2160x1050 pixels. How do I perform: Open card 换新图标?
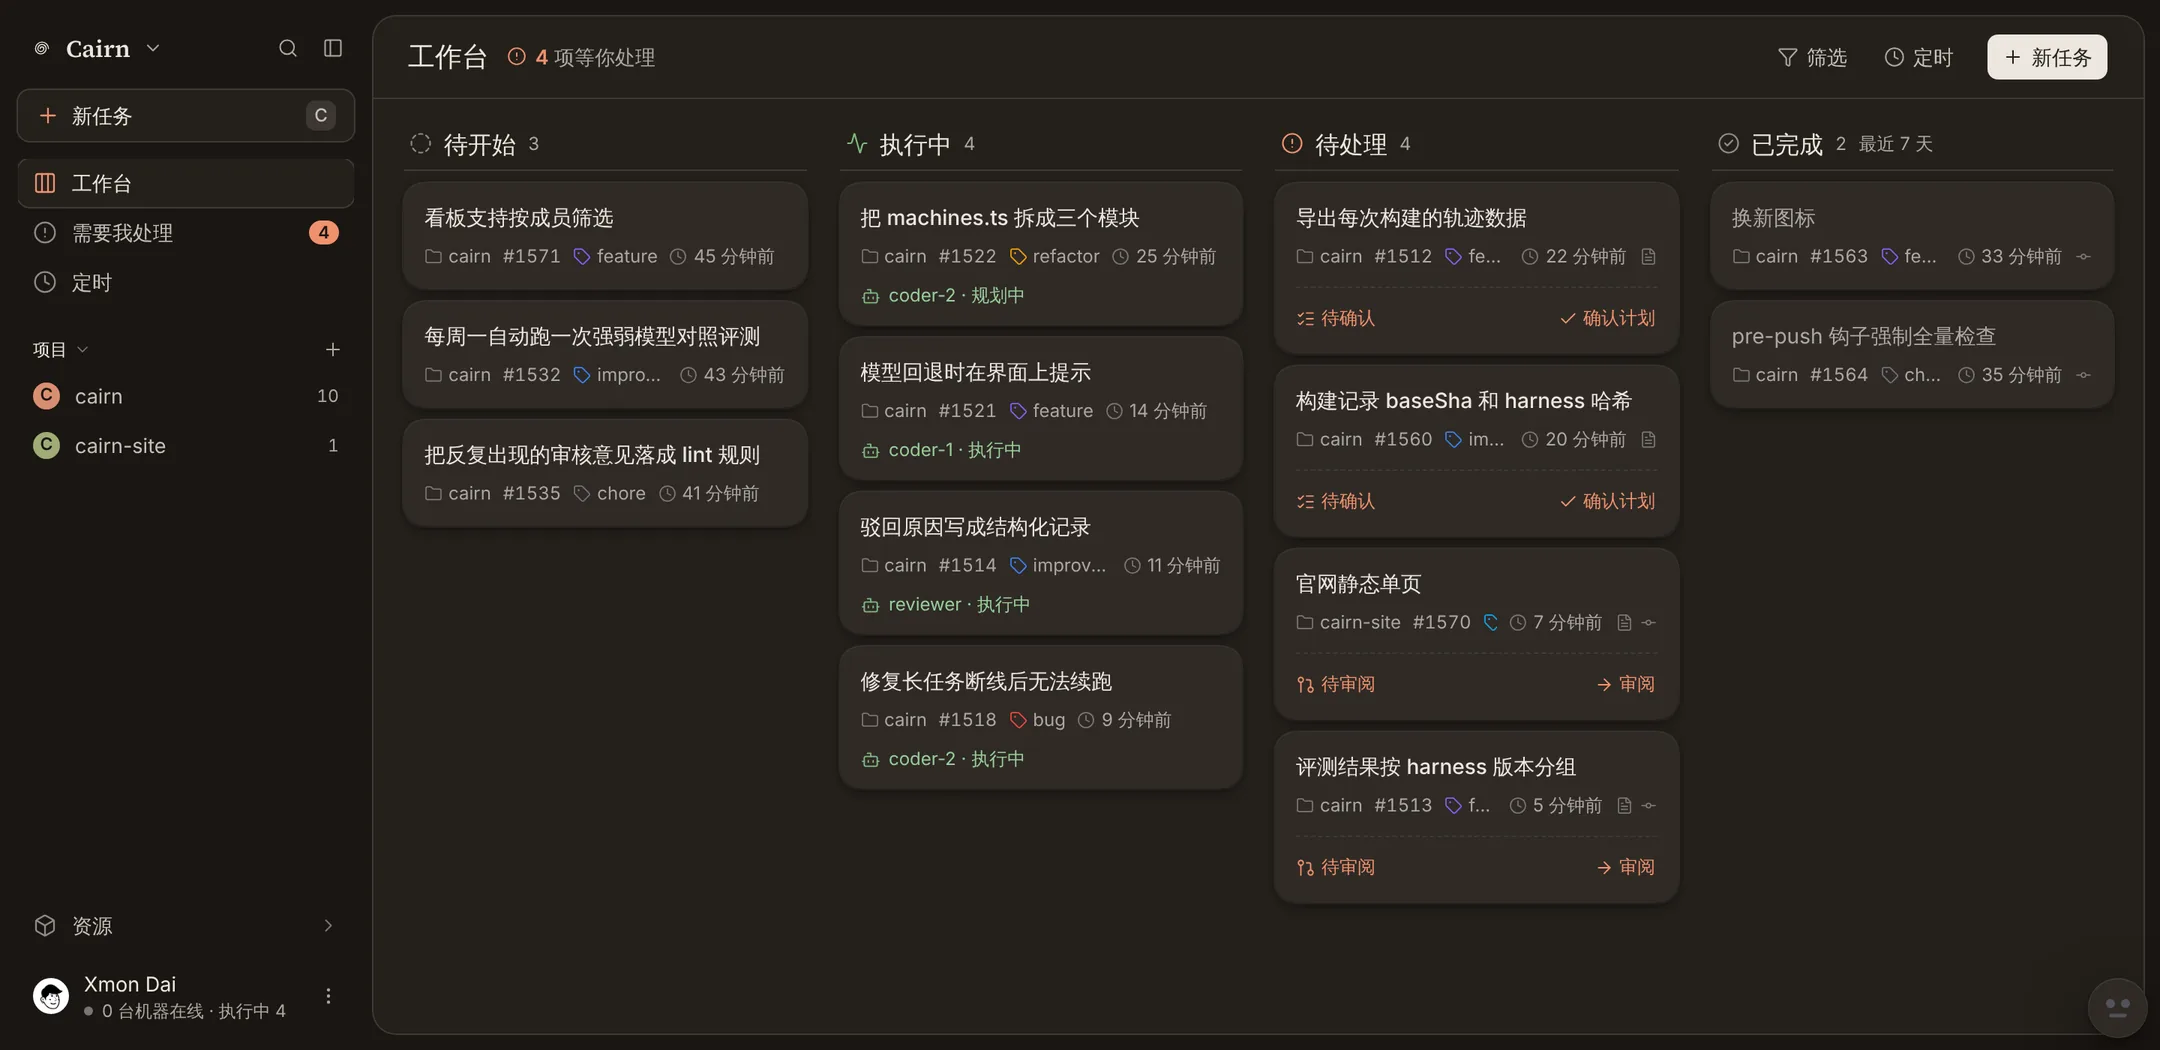point(1912,236)
